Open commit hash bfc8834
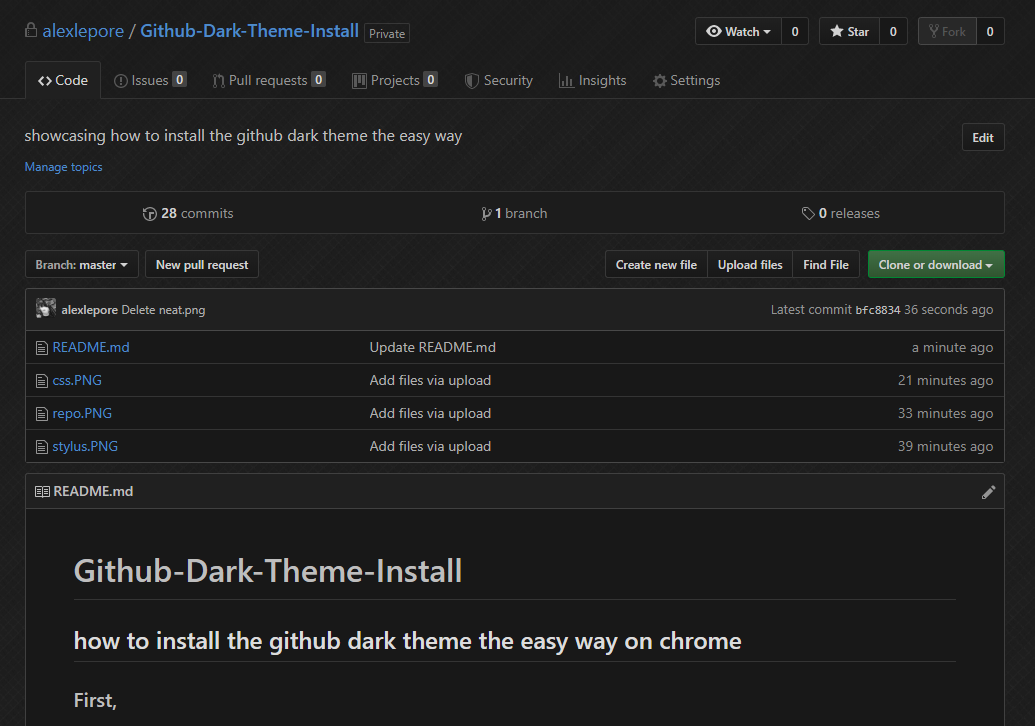The height and width of the screenshot is (726, 1035). [878, 310]
